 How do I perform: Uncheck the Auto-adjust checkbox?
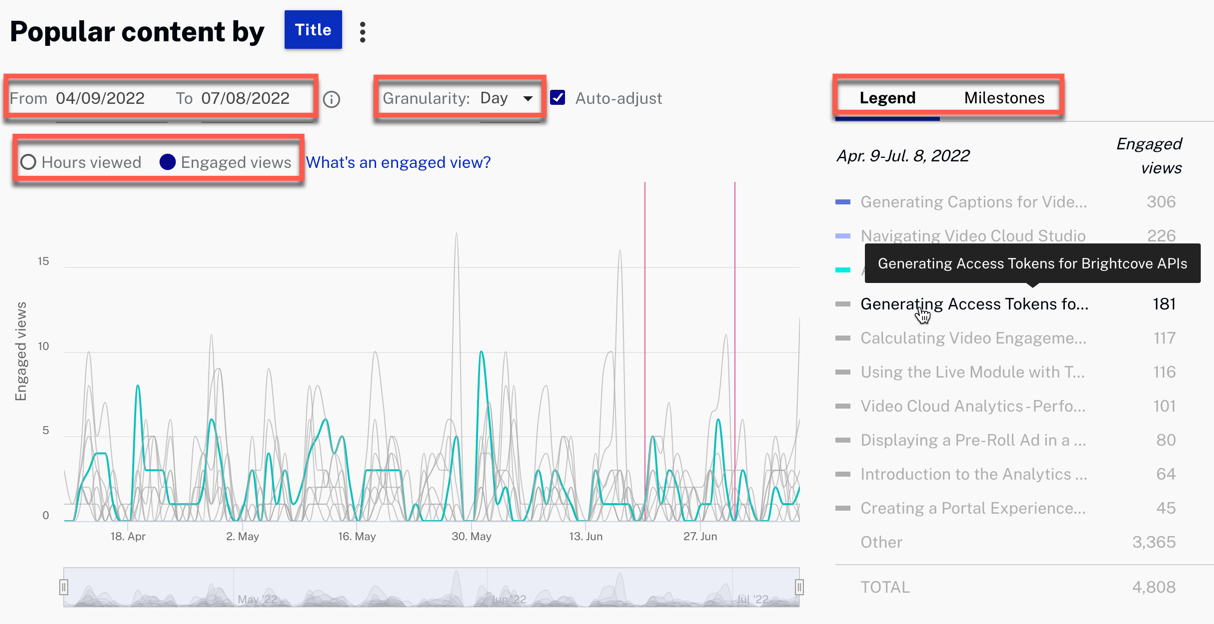point(558,98)
